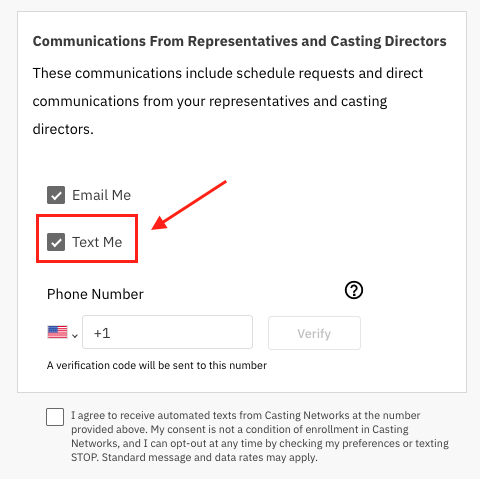Expand the country code chevron dropdown

tap(75, 335)
